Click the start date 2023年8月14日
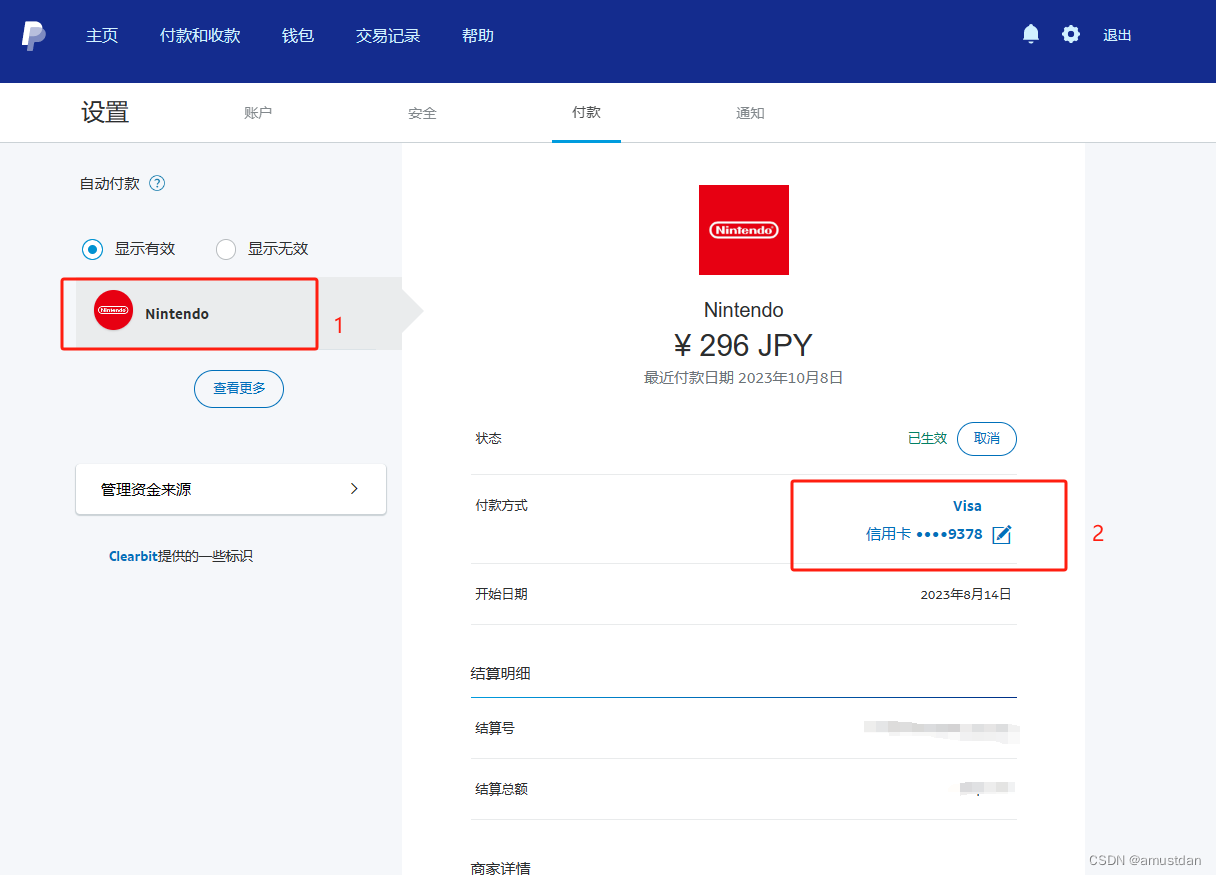The image size is (1216, 875). 966,594
